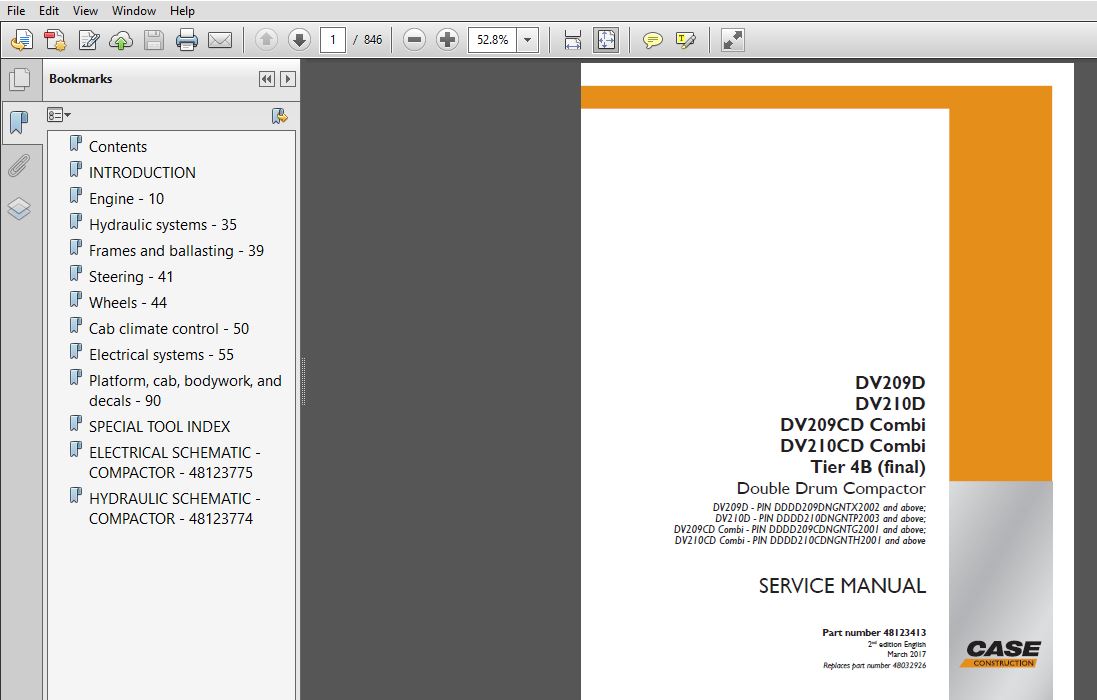The height and width of the screenshot is (700, 1097).
Task: Open the File menu
Action: (x=15, y=10)
